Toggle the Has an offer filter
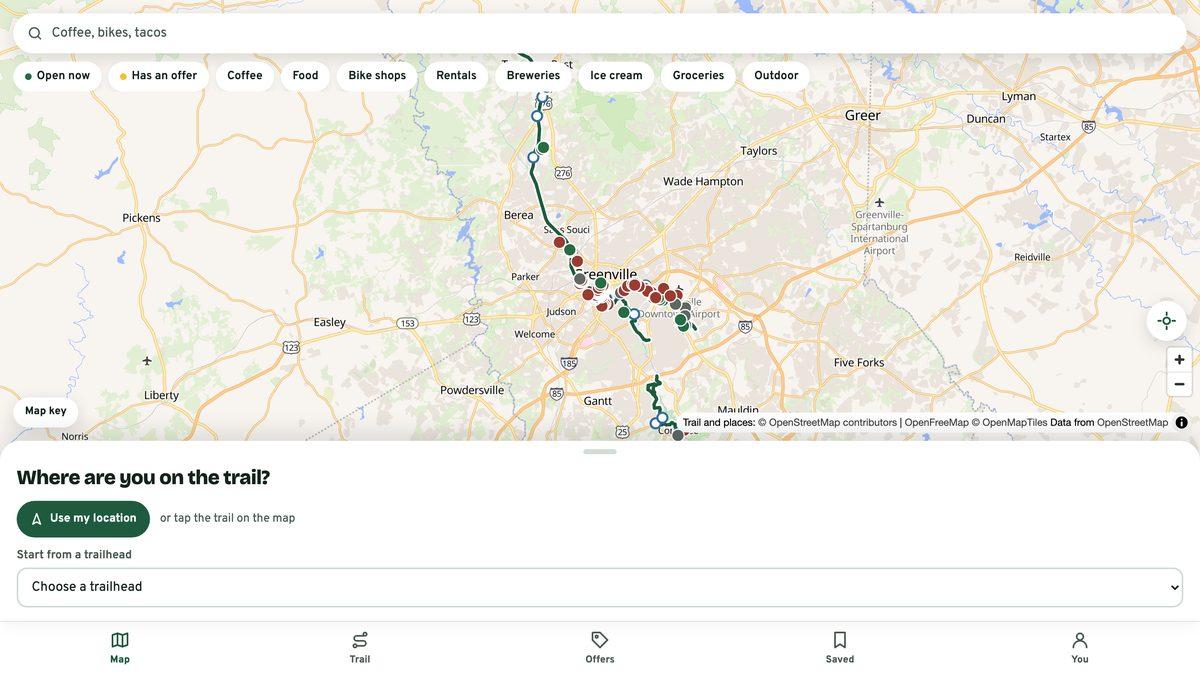This screenshot has height=675, width=1200. point(158,76)
